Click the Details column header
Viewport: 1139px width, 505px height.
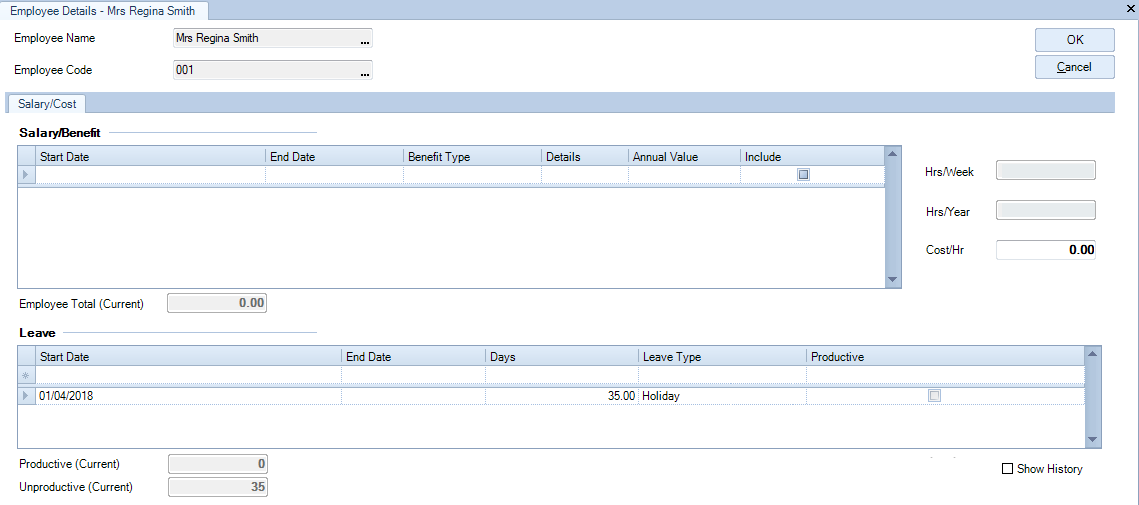click(585, 157)
